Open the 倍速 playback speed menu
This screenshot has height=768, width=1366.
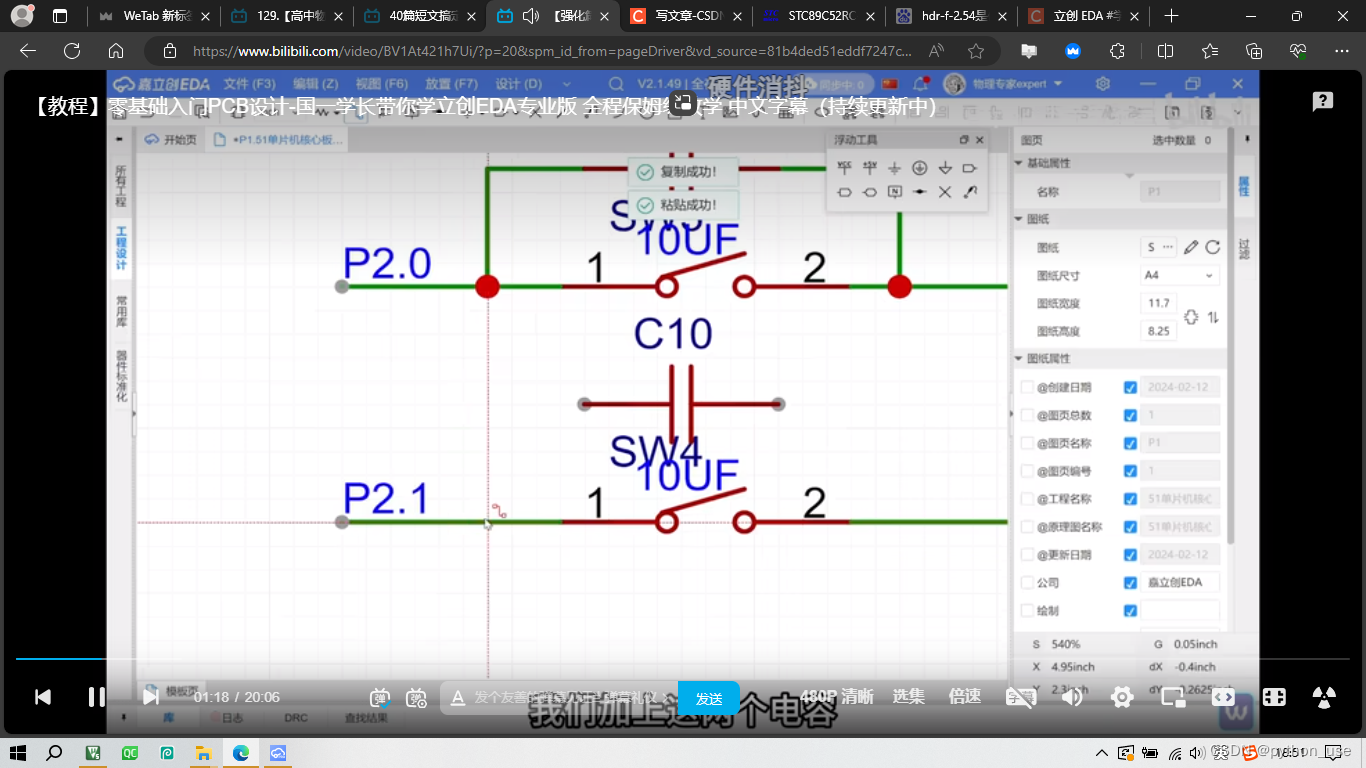coord(964,697)
